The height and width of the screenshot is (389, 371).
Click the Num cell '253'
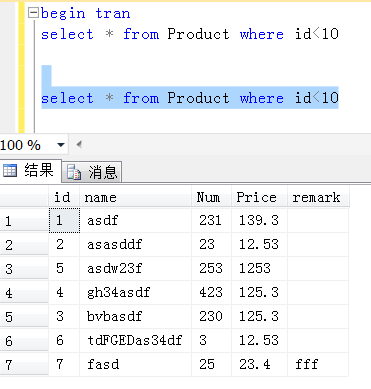coord(211,268)
